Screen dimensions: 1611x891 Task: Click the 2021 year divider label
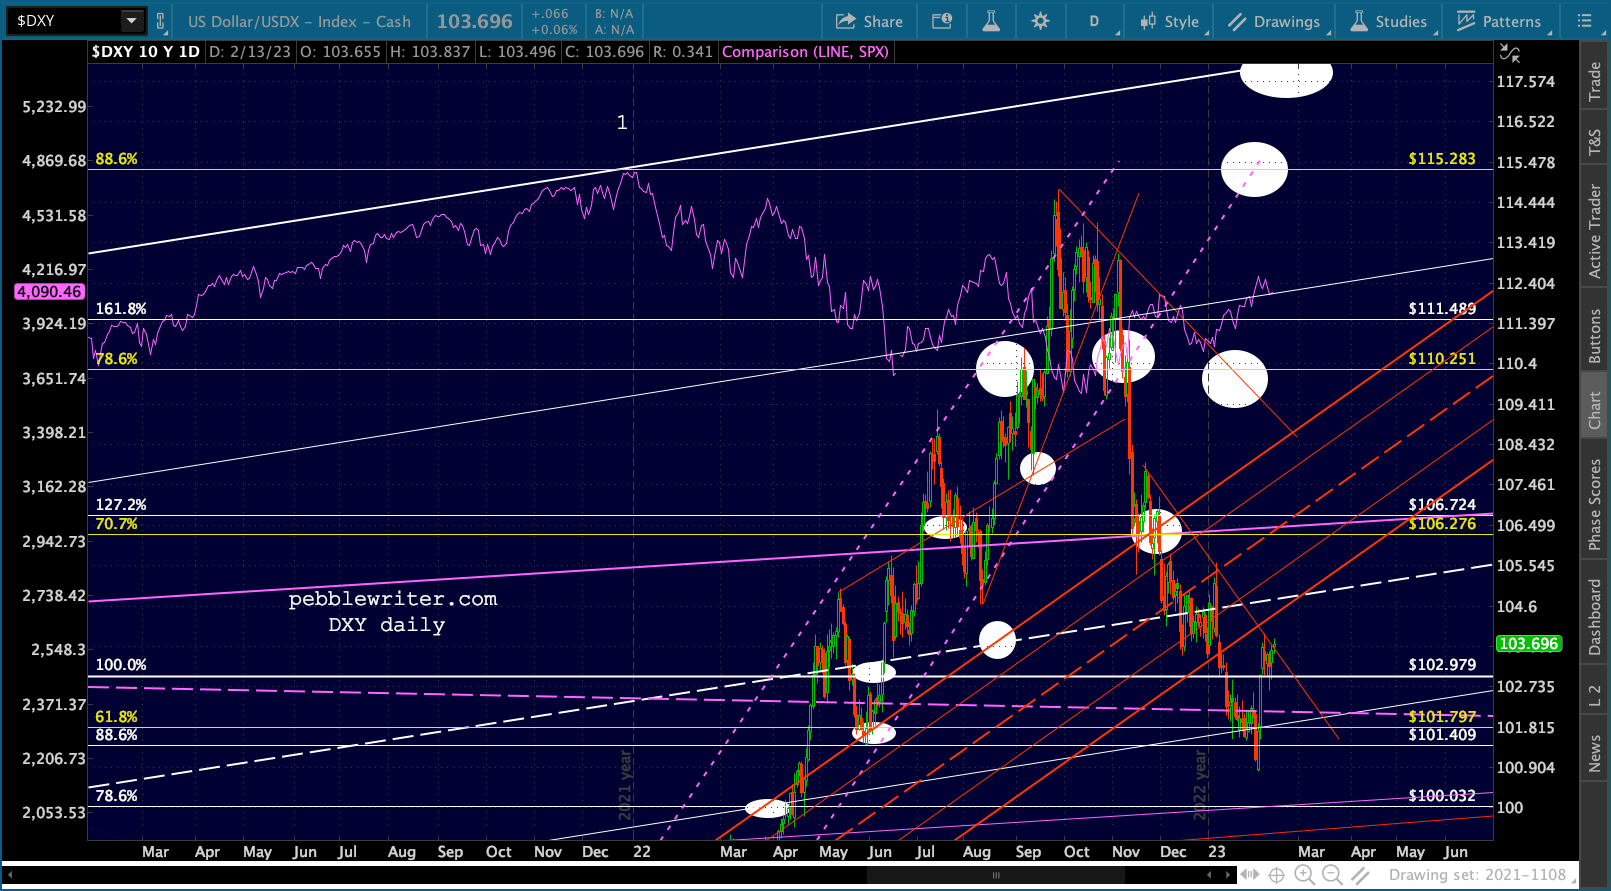pyautogui.click(x=626, y=786)
